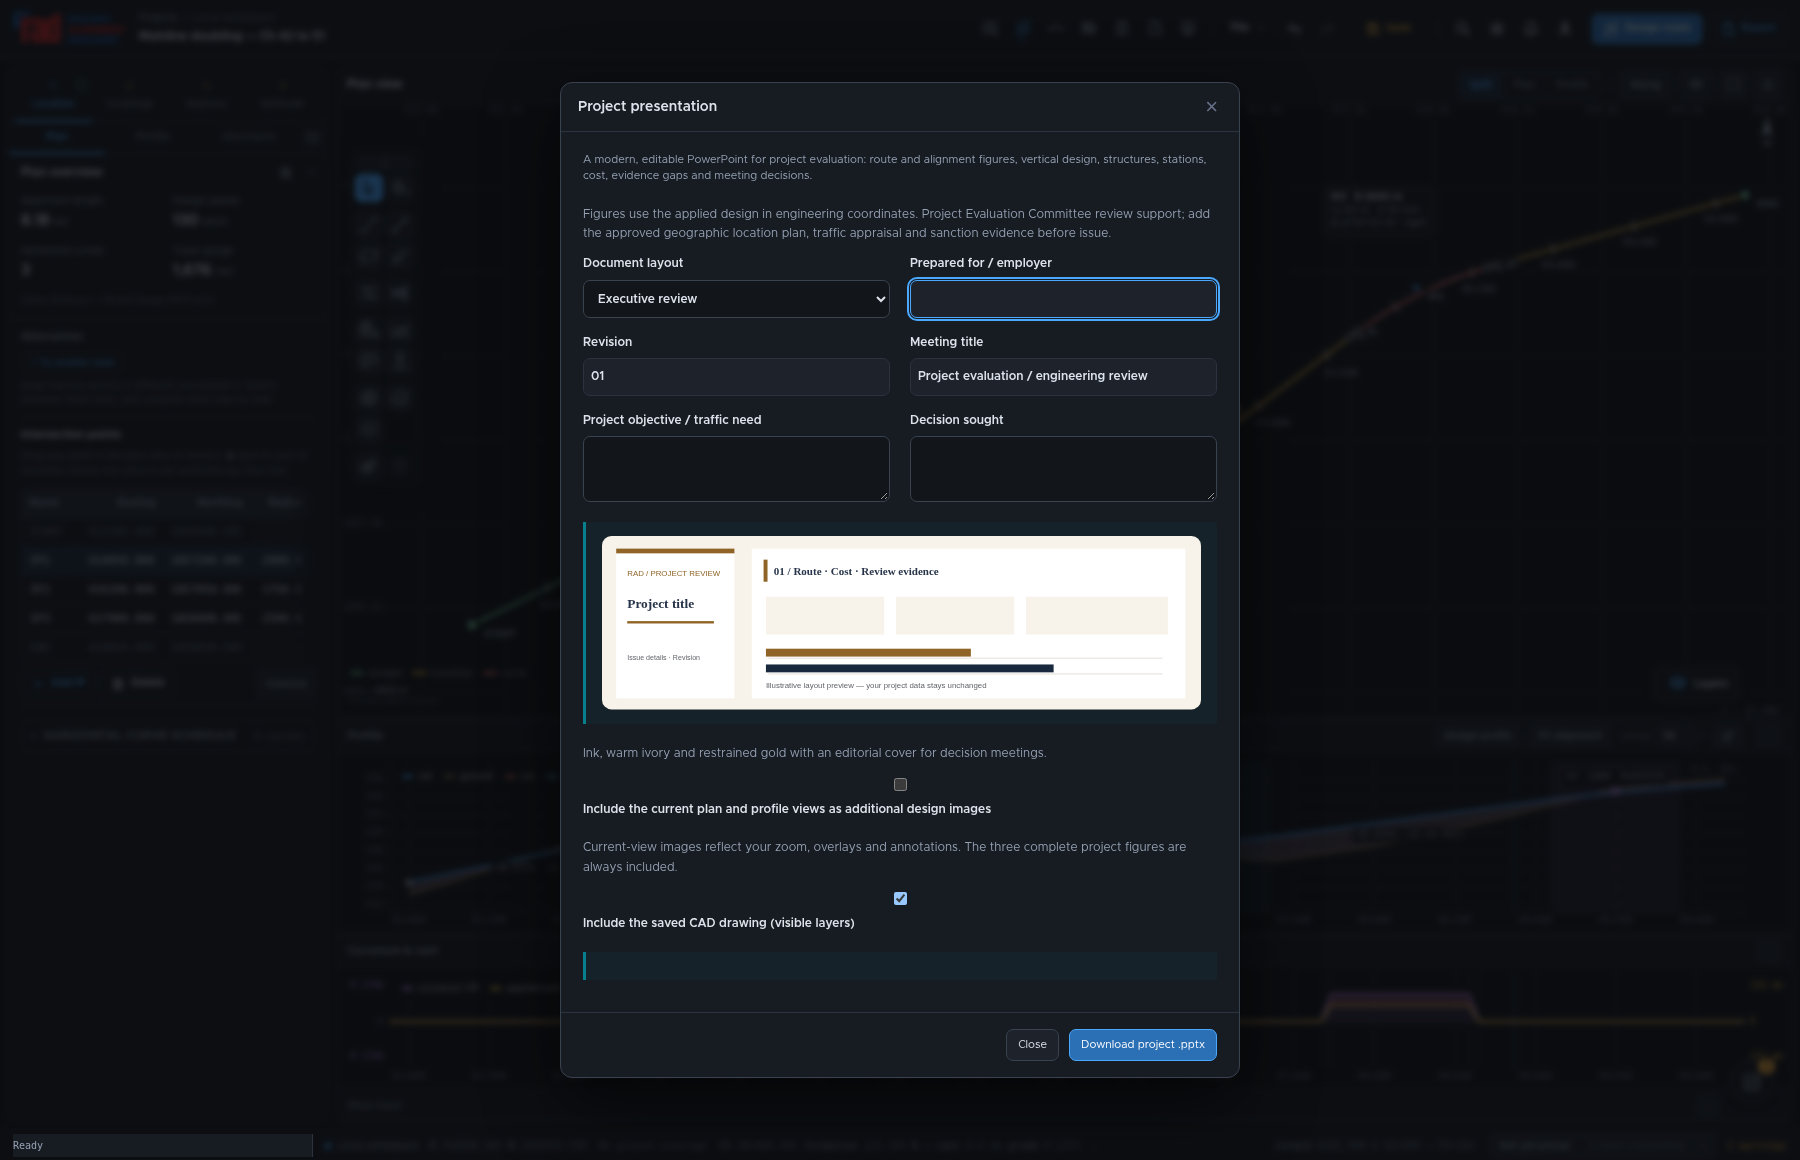Image resolution: width=1800 pixels, height=1160 pixels.
Task: Enable including current plan and profile views
Action: [x=900, y=785]
